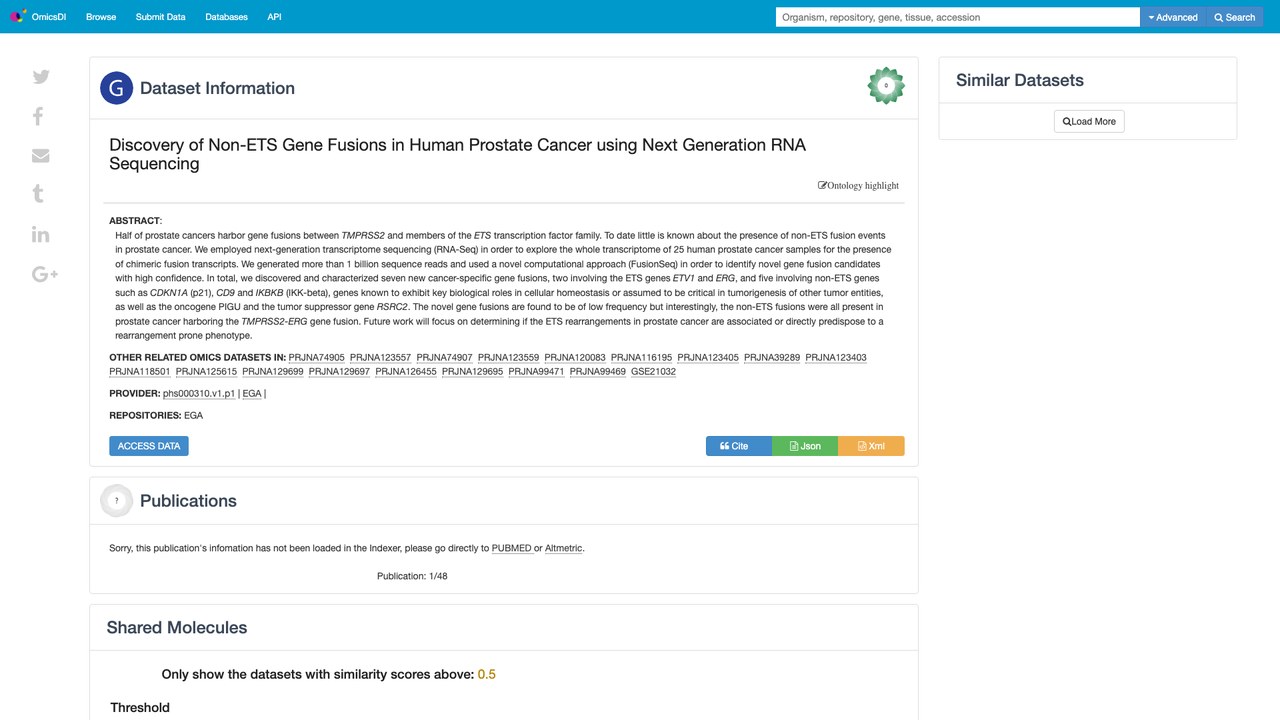
Task: Open related dataset PRJNA99469
Action: click(x=598, y=372)
